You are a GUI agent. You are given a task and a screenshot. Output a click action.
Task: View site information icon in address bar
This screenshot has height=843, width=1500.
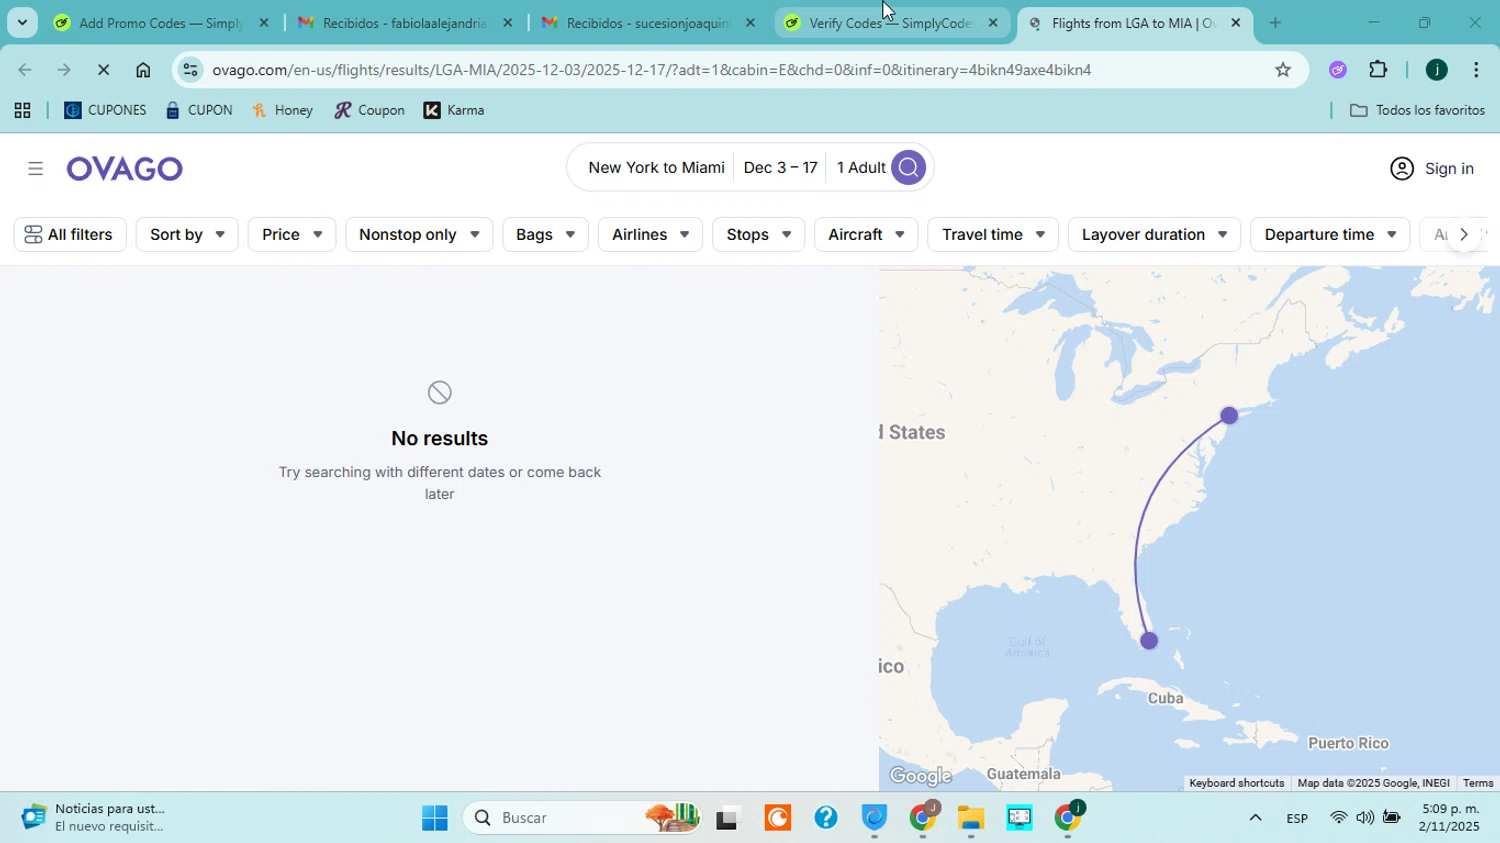pos(190,70)
